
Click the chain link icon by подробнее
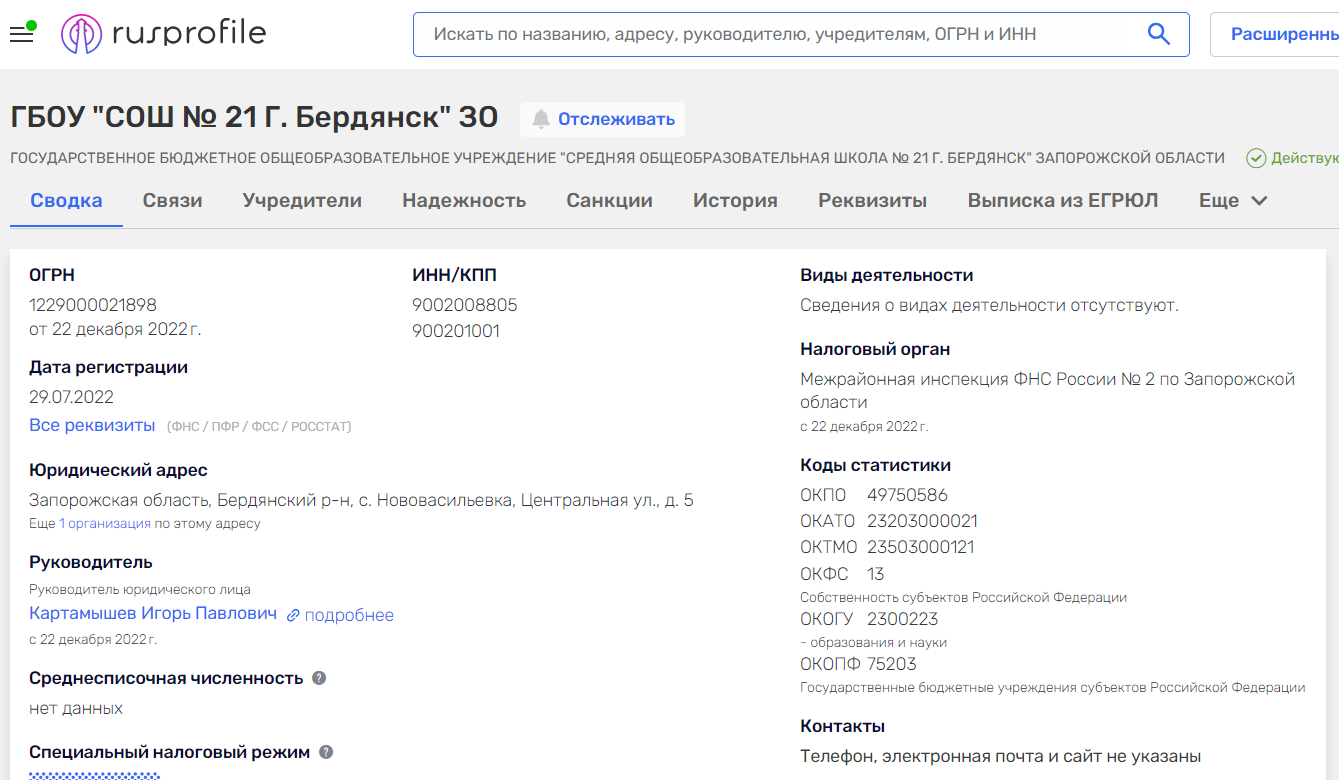pos(293,616)
